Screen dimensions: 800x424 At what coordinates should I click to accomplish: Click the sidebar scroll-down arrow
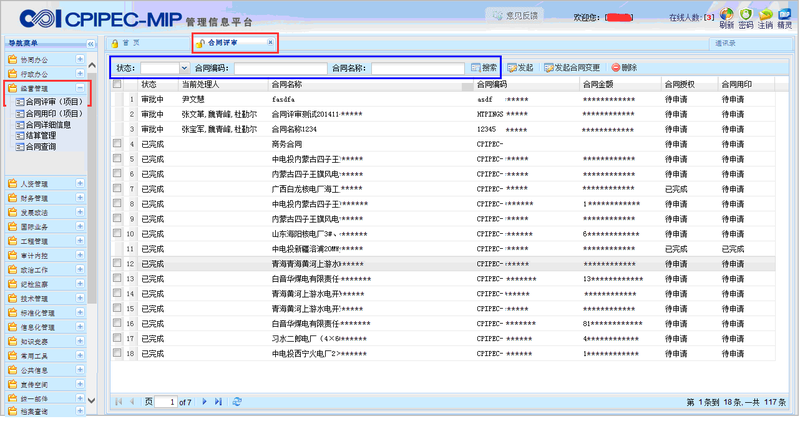point(92,401)
